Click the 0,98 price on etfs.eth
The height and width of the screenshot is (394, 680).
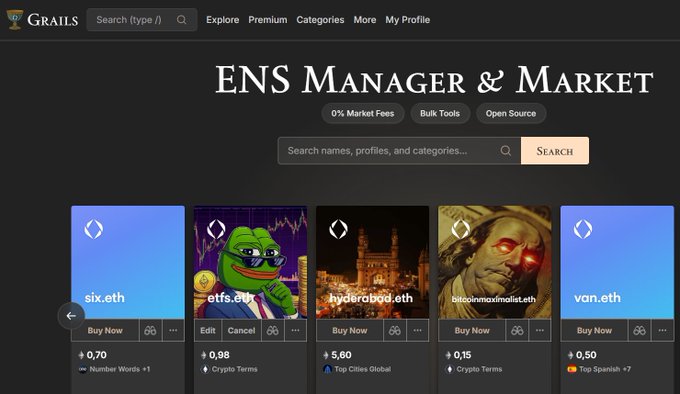coord(219,355)
